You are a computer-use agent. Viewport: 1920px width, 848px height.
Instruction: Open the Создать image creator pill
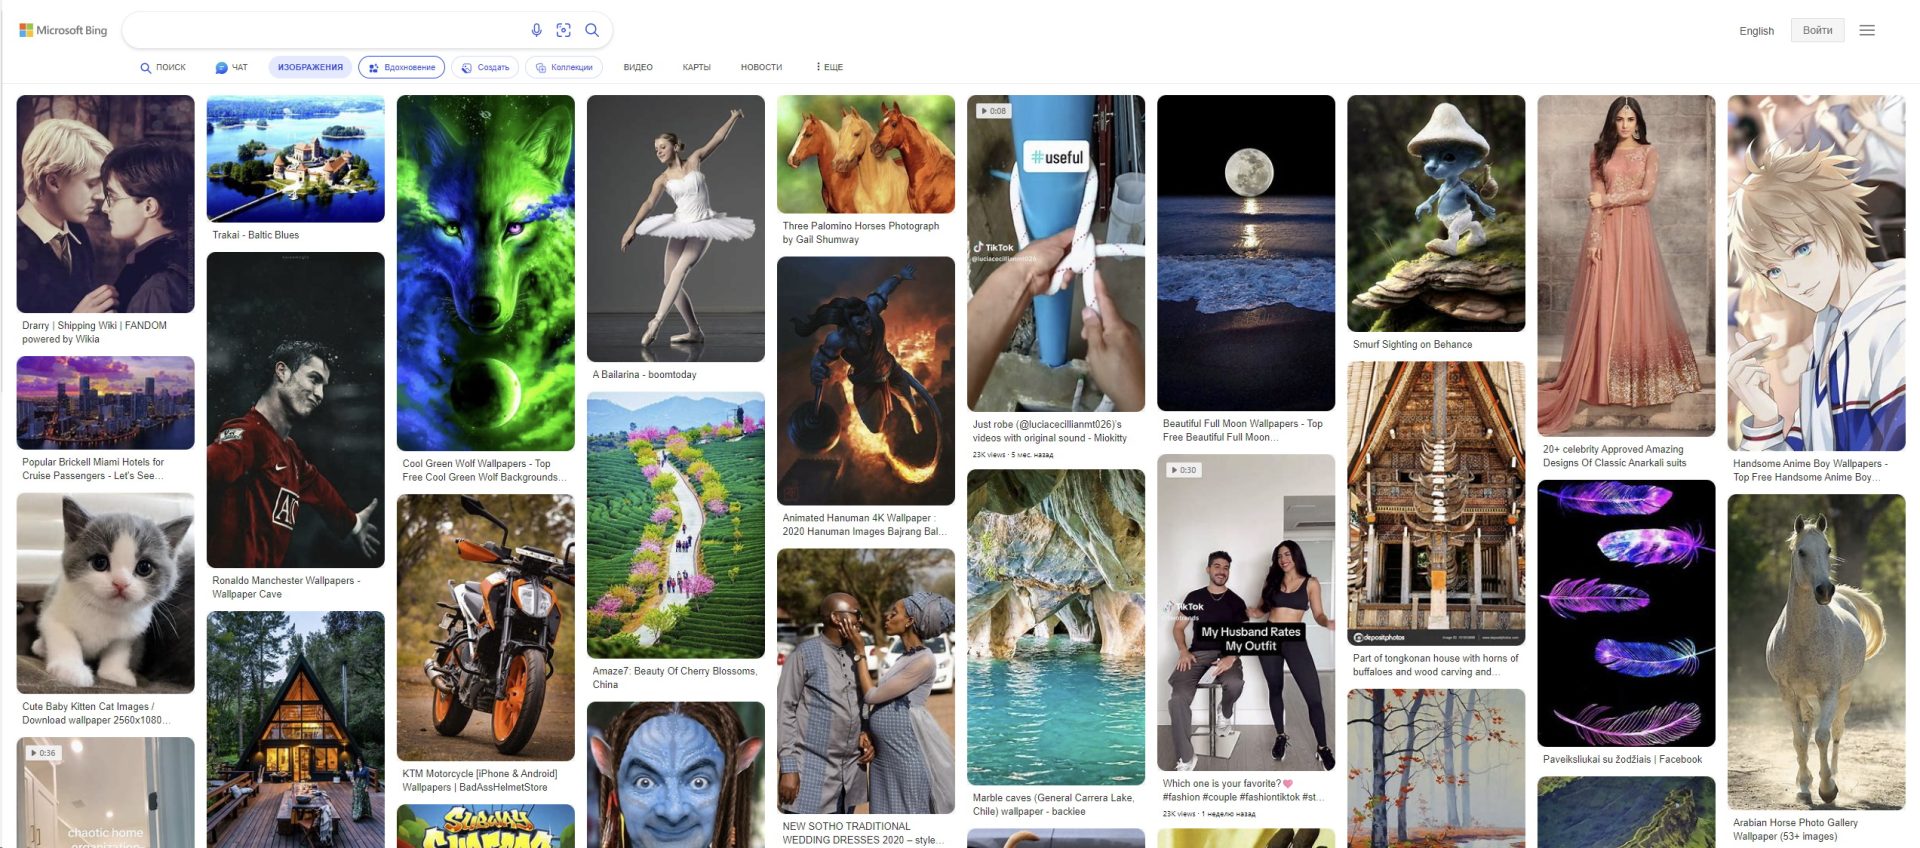tap(485, 67)
